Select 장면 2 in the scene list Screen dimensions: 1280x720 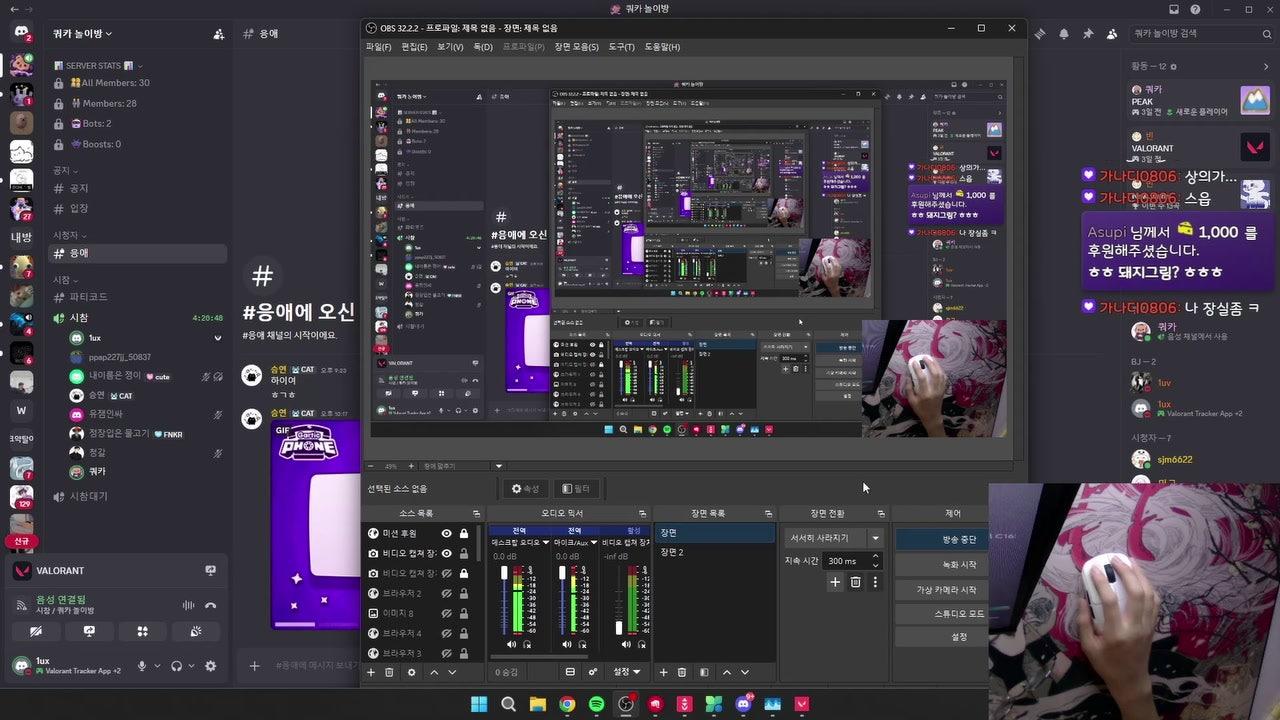(x=714, y=552)
